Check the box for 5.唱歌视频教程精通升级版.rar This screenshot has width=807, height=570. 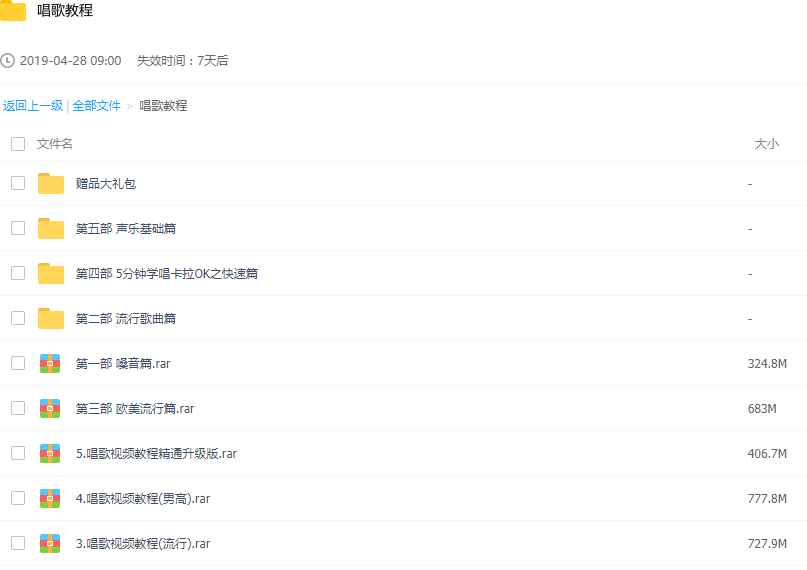[18, 453]
